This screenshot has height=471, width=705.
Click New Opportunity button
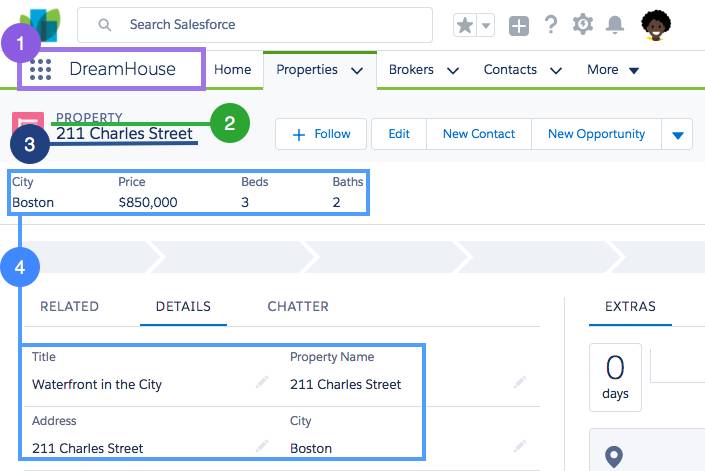pyautogui.click(x=596, y=134)
